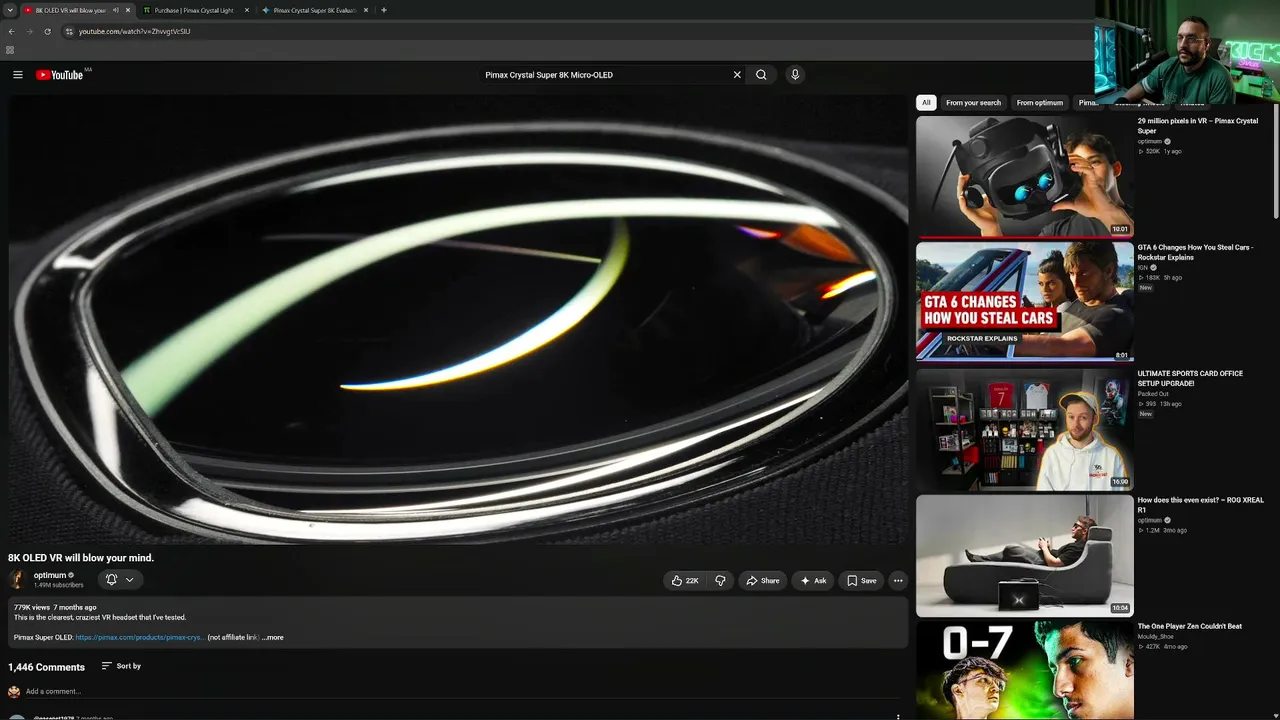Image resolution: width=1280 pixels, height=720 pixels.
Task: Go back with the browser back arrow
Action: point(11,31)
